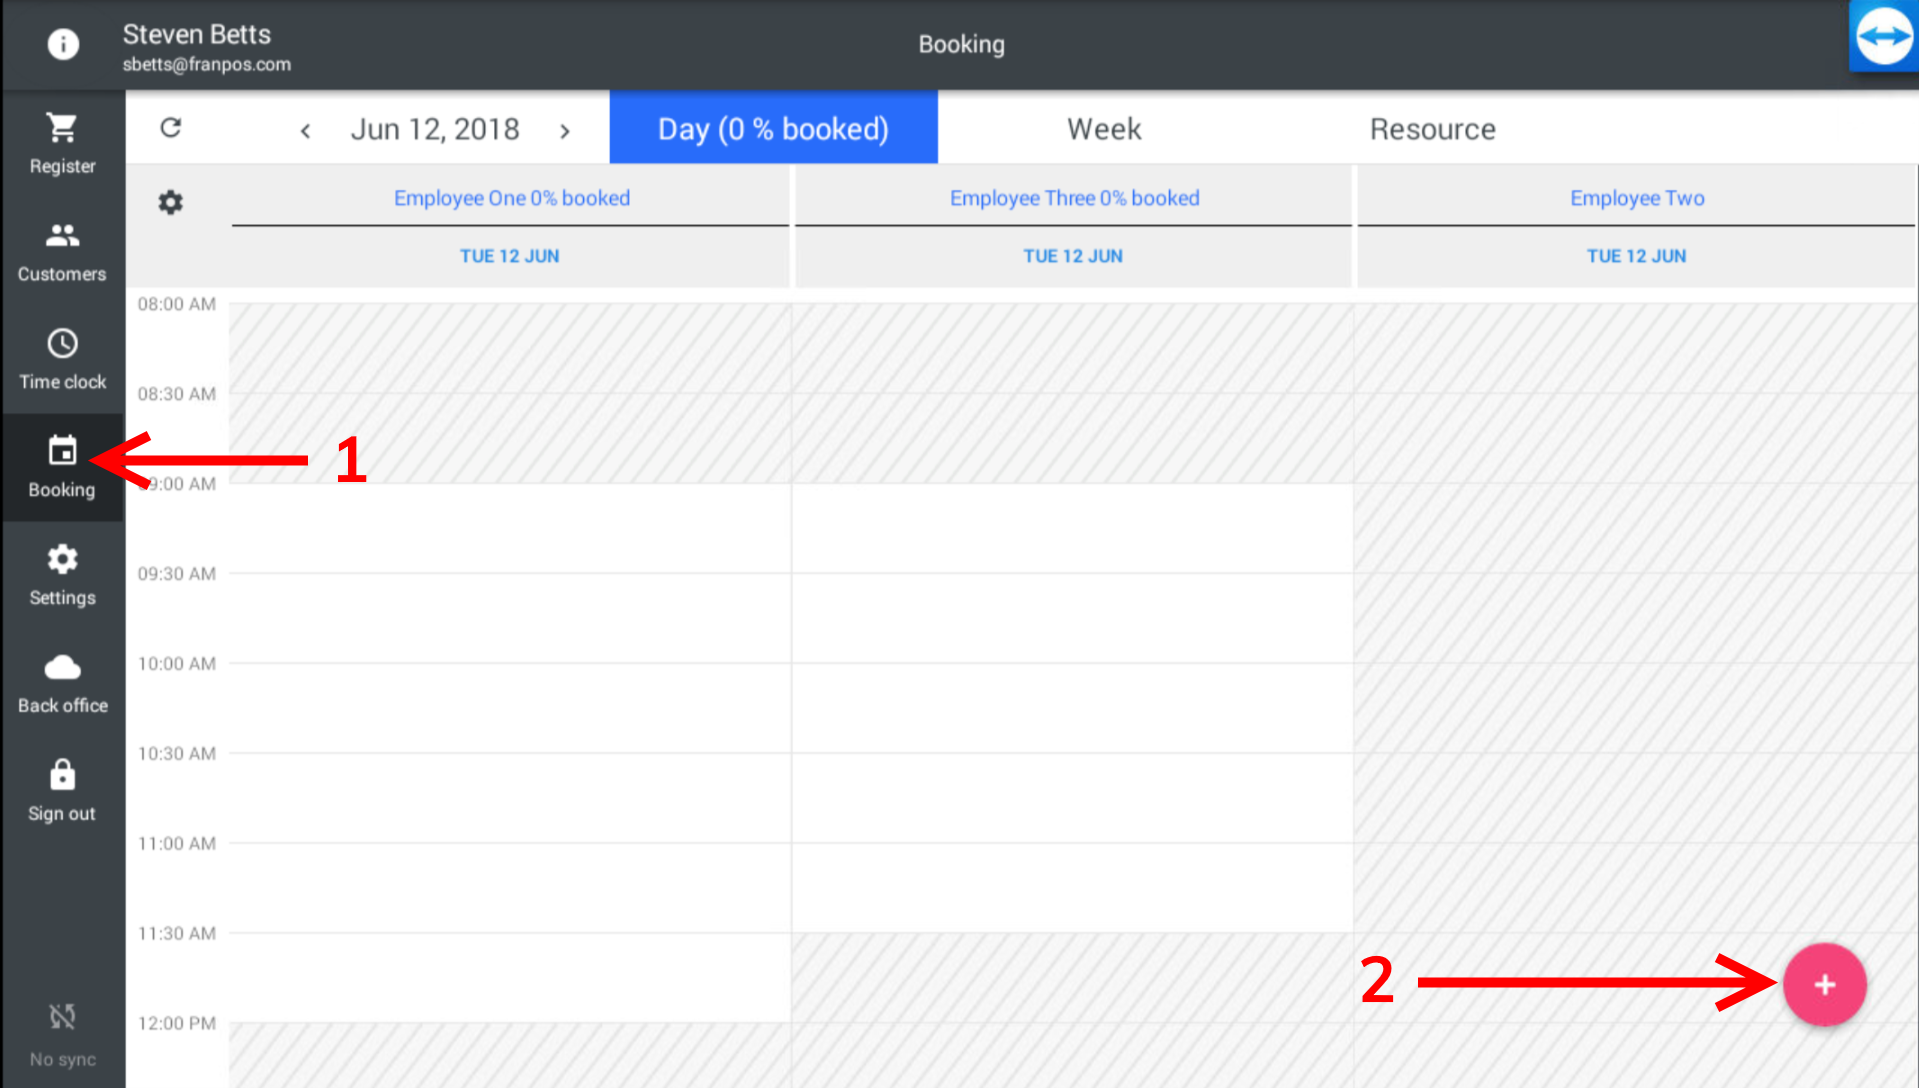Select the Time clock feature

tap(62, 357)
